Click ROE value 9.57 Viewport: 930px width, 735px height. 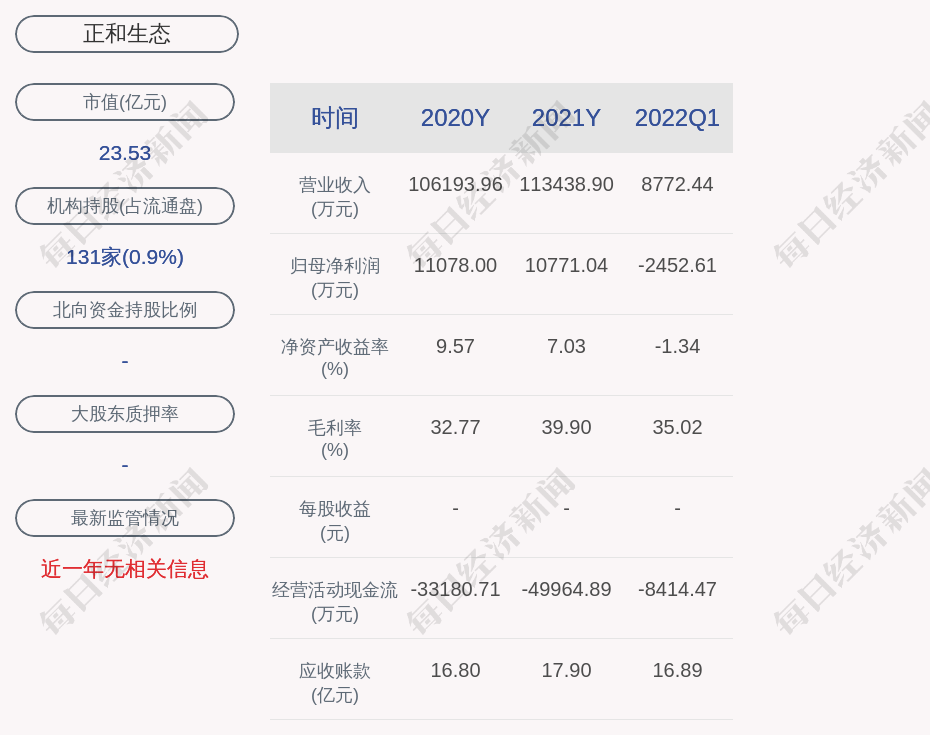(455, 346)
